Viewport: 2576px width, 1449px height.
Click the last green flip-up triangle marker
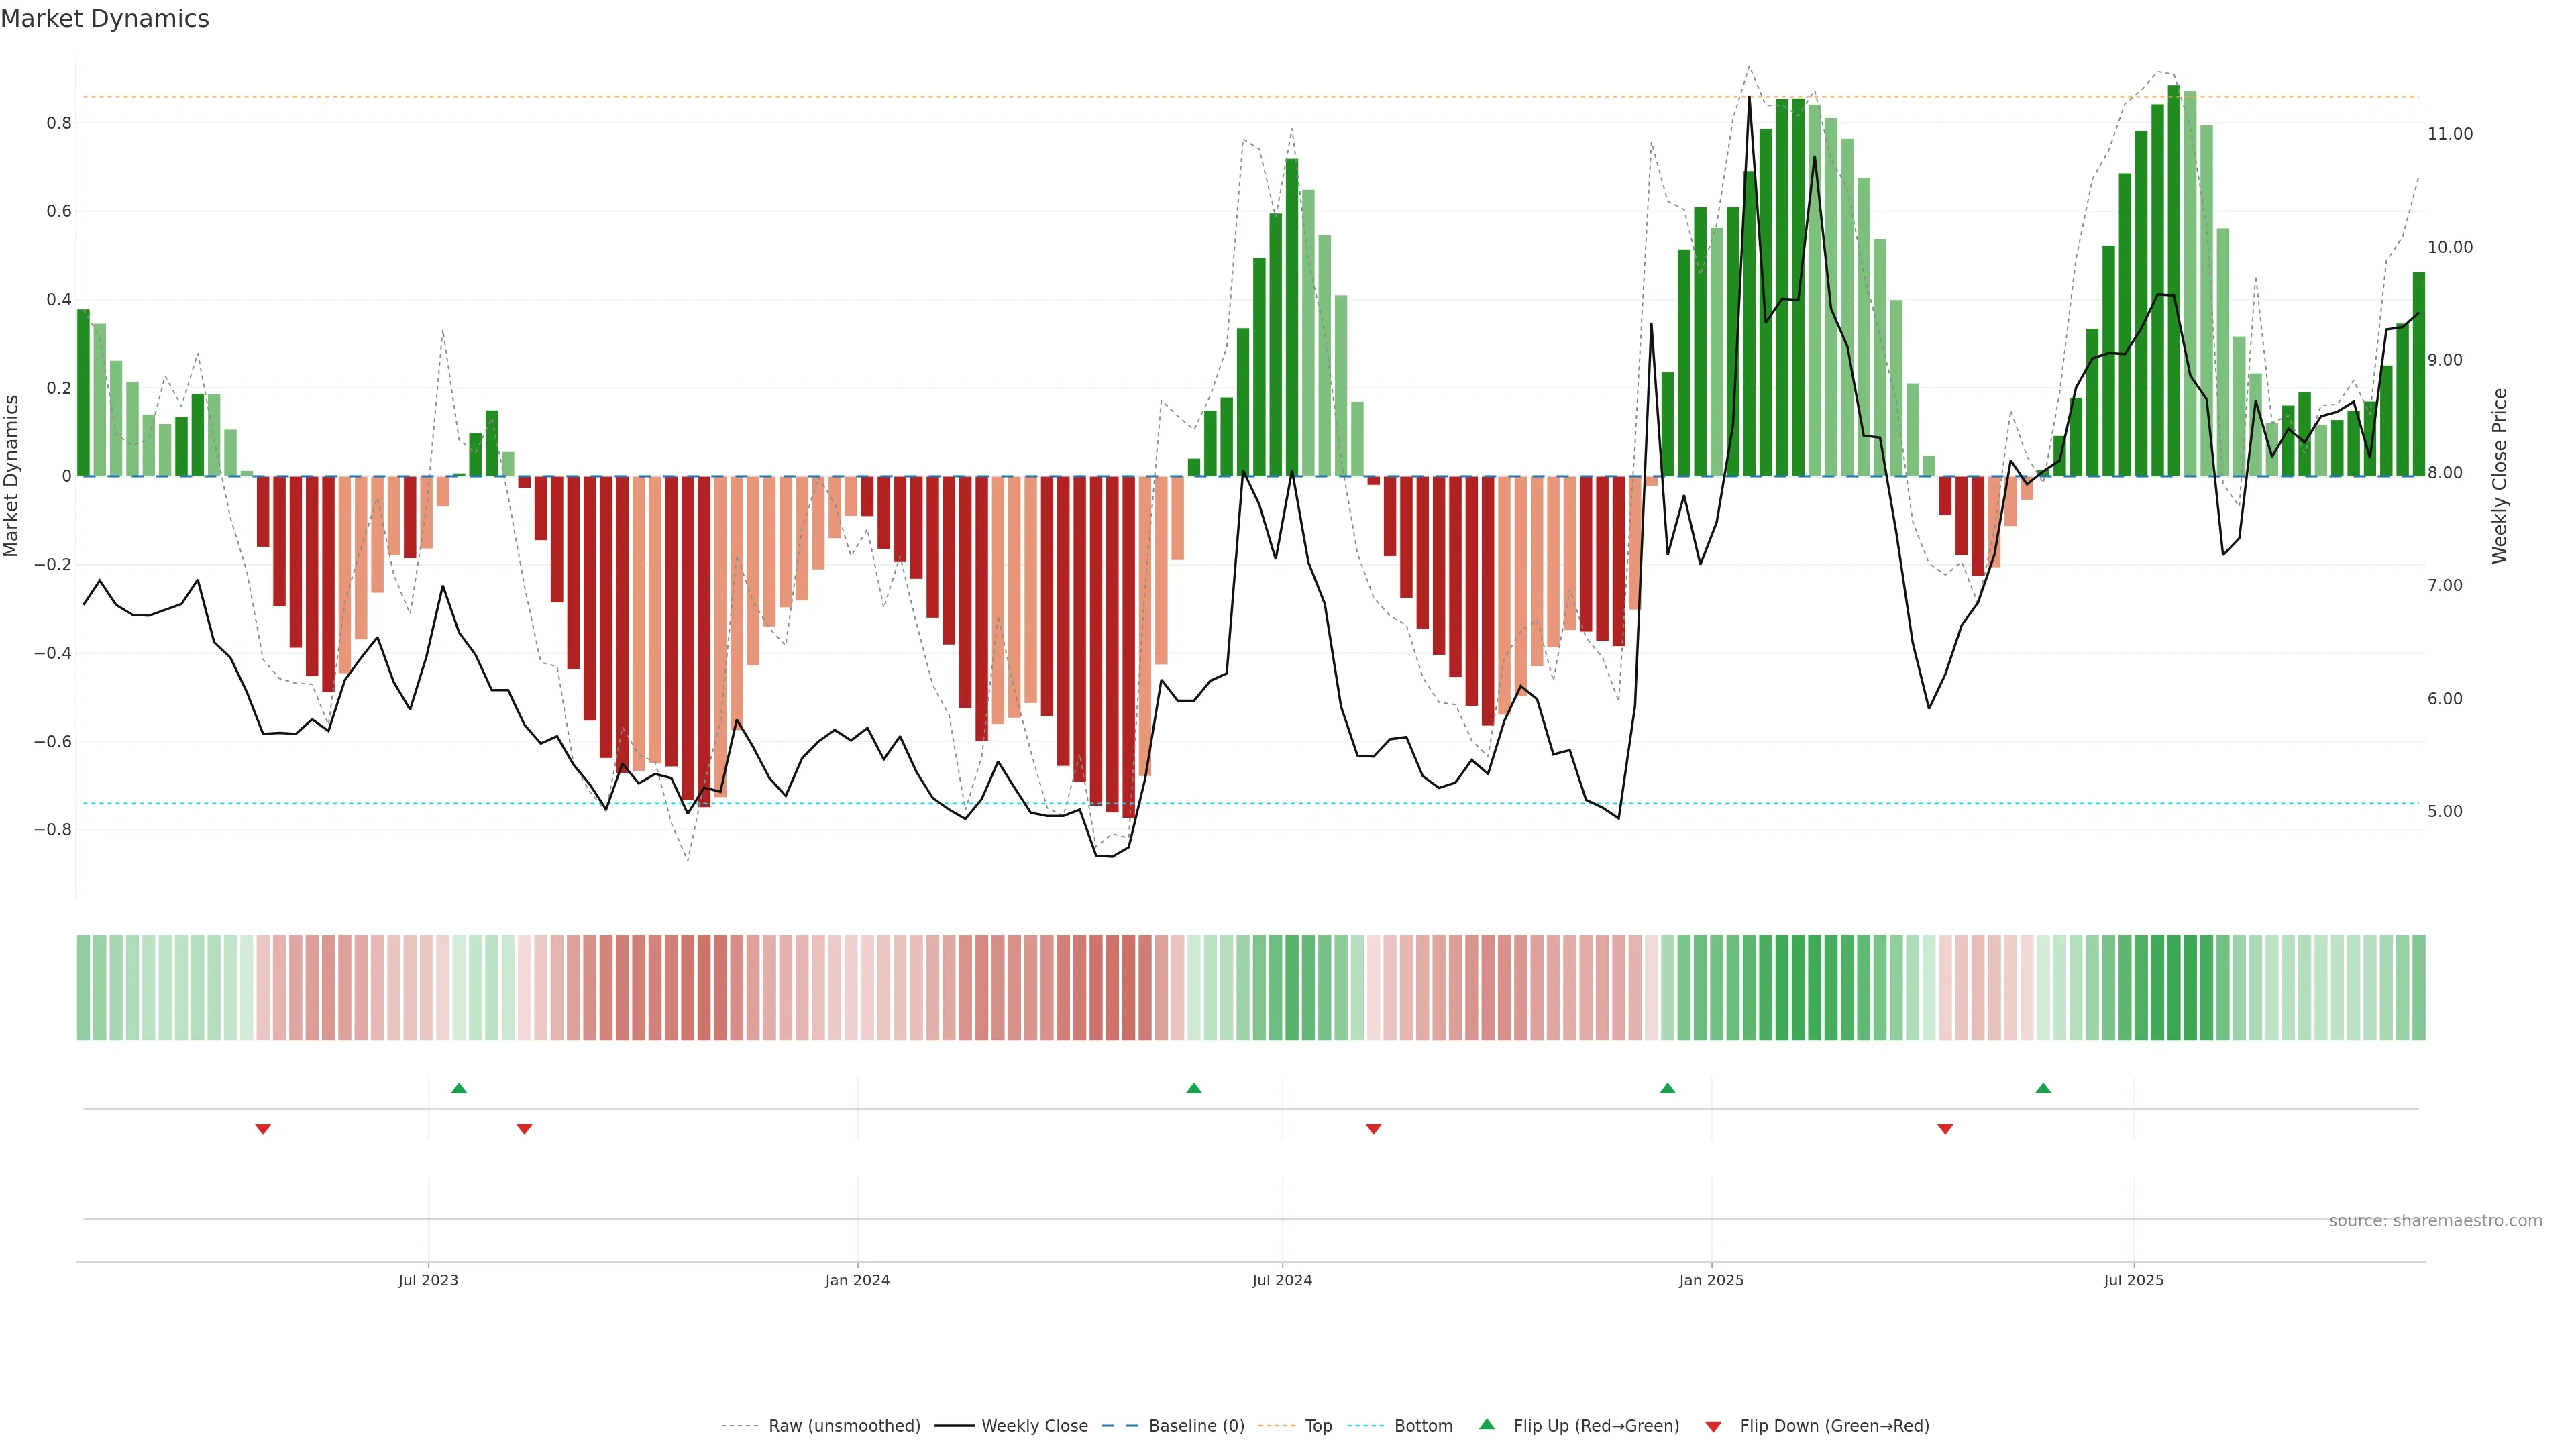point(2043,1088)
